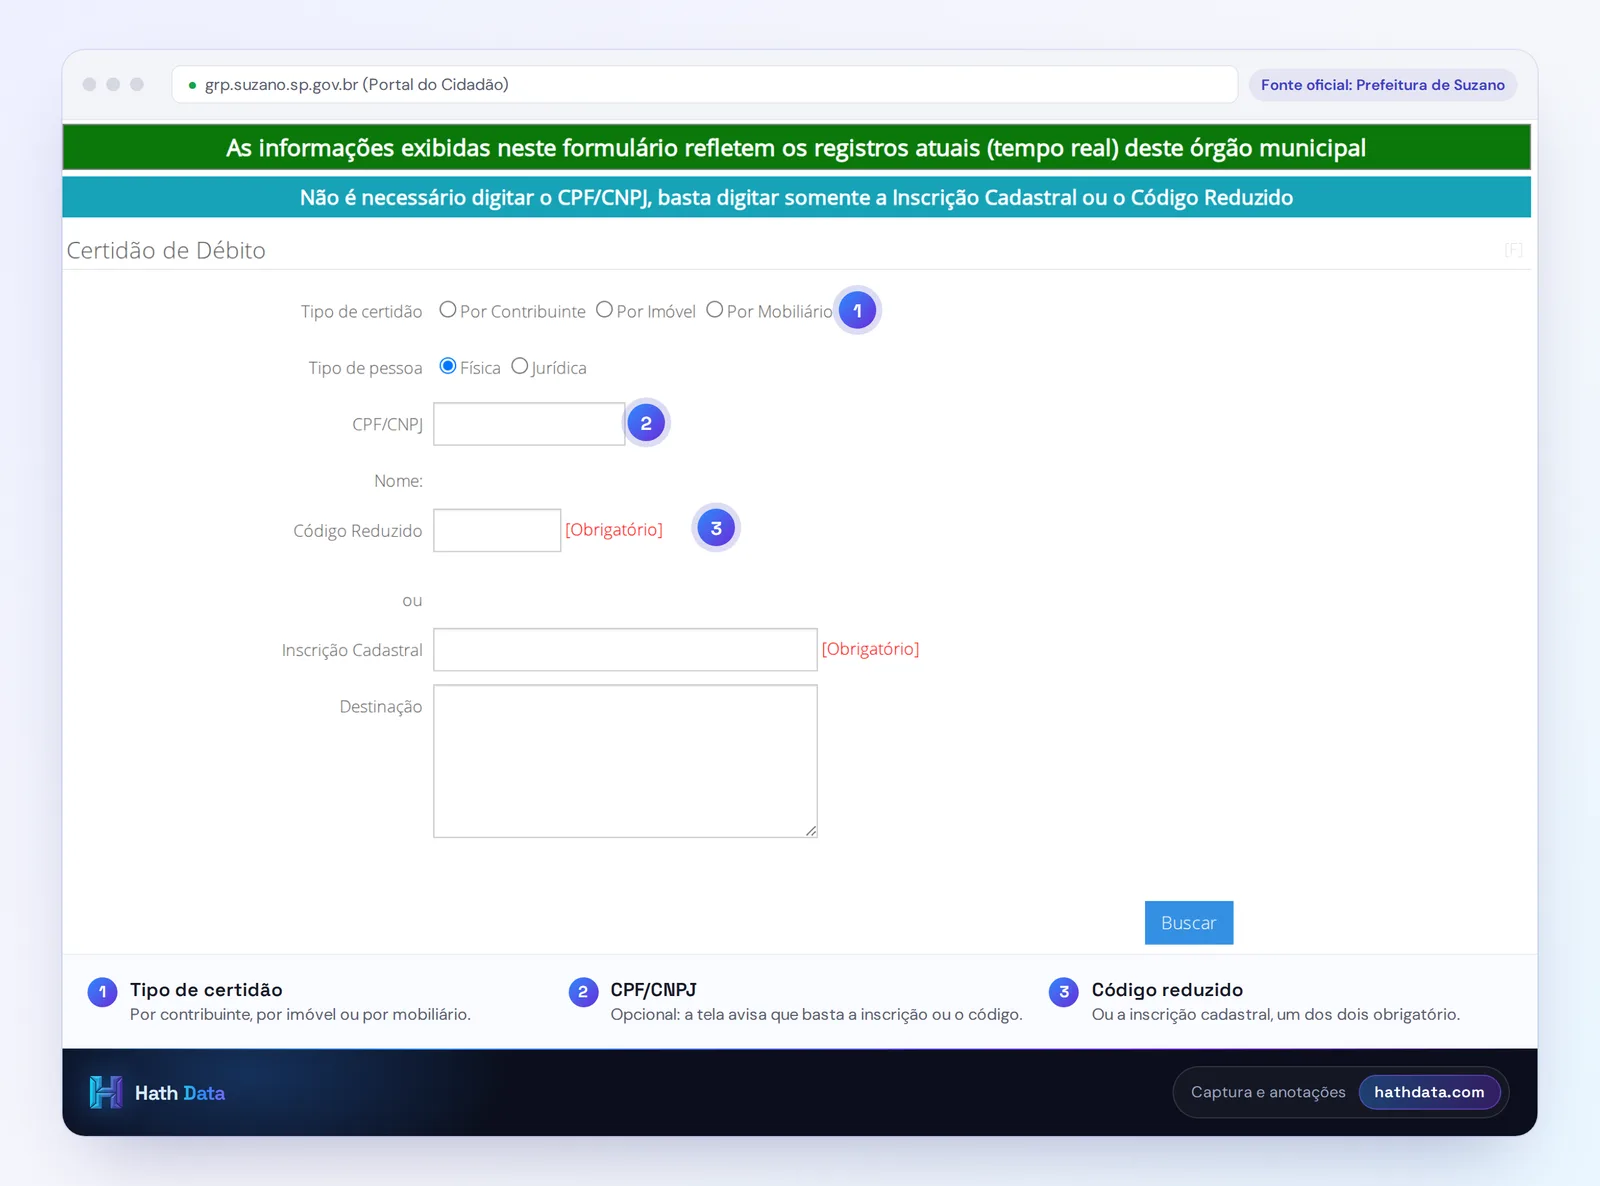
Task: Click the Destinação textarea resize grip
Action: pos(811,831)
